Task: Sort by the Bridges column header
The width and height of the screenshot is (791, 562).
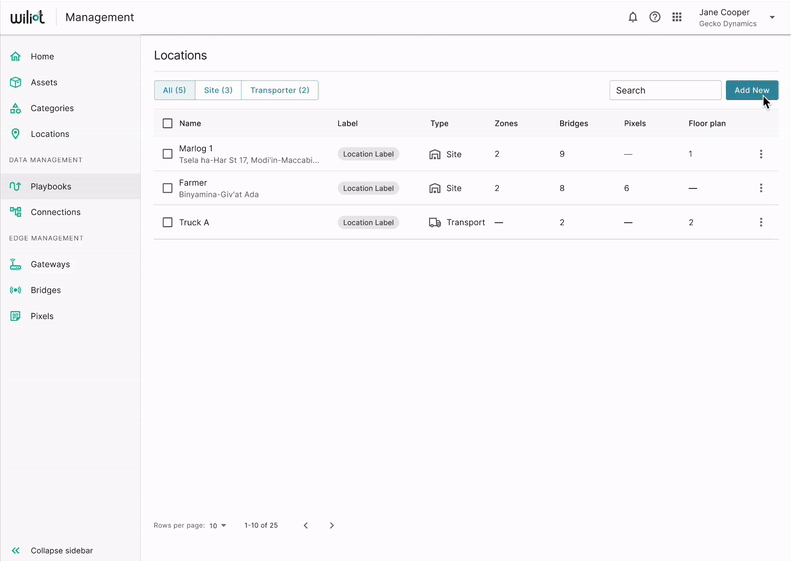Action: [574, 123]
